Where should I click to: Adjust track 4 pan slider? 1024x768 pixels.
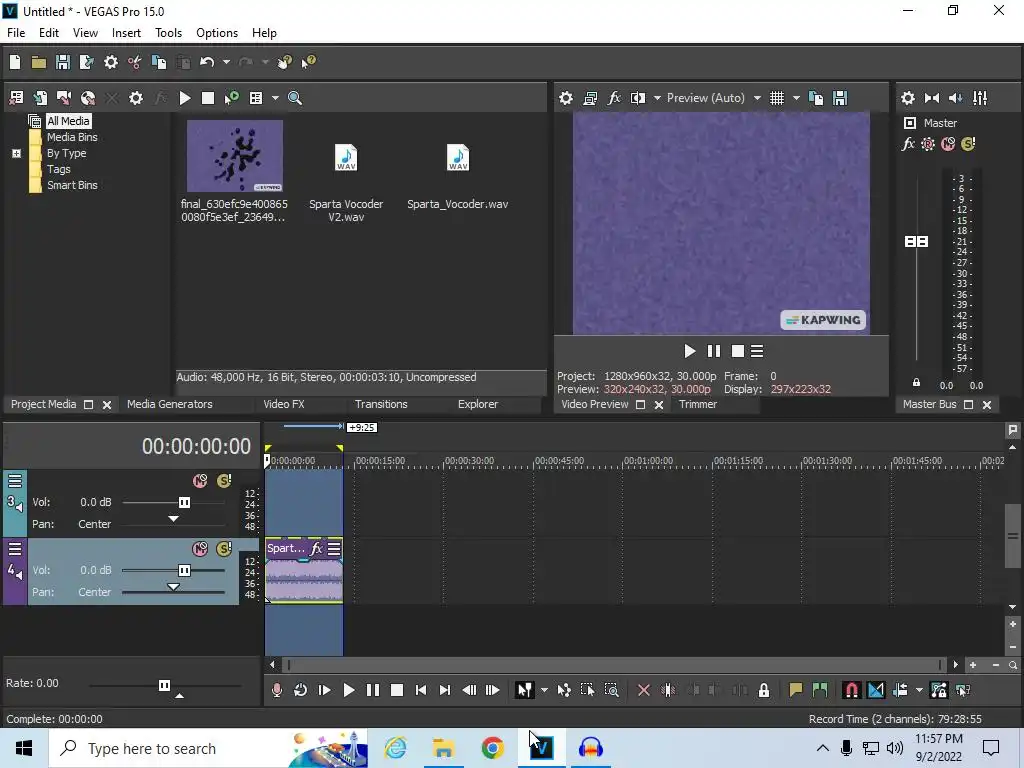173,587
